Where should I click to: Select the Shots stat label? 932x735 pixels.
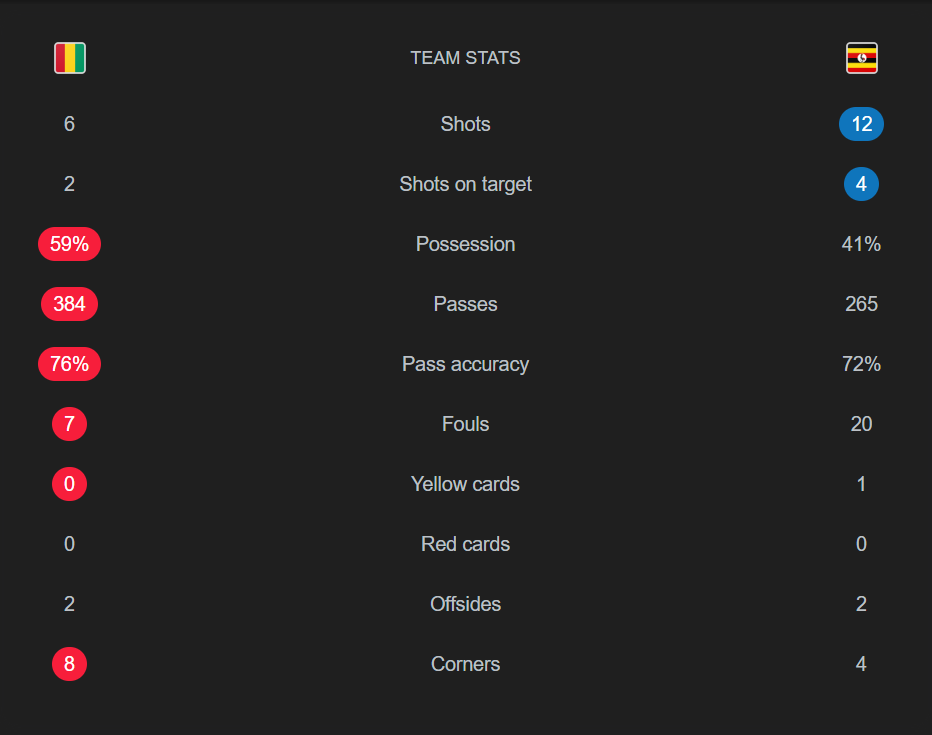coord(465,124)
